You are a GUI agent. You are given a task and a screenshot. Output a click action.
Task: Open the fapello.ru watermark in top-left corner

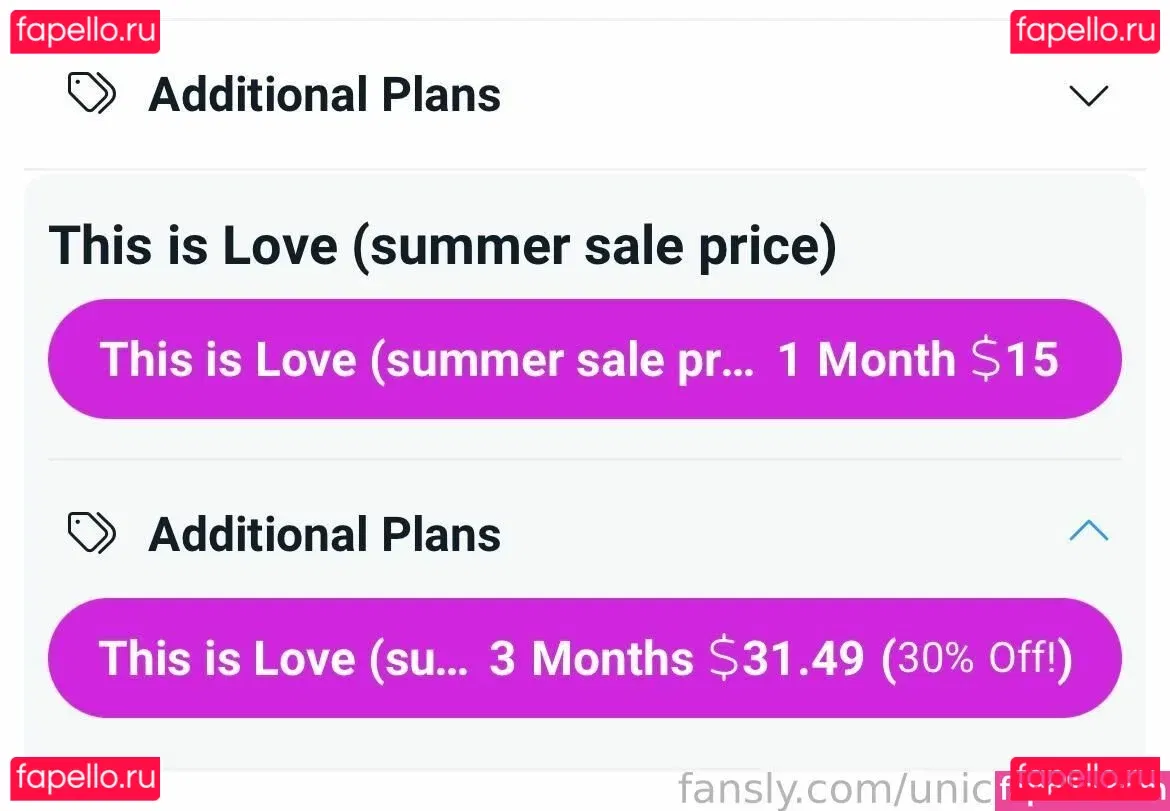coord(86,31)
